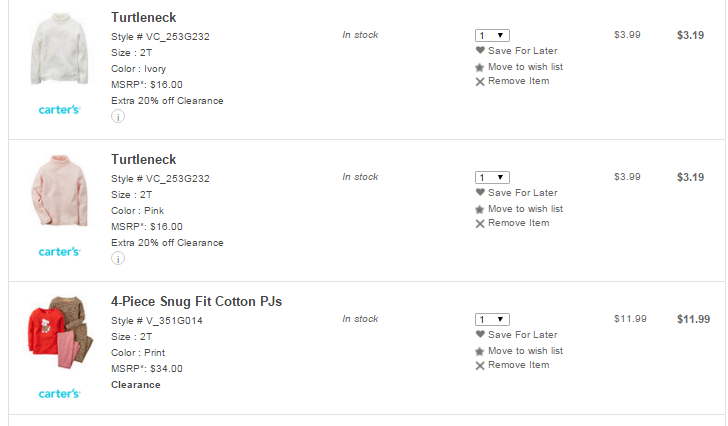Click the heart icon for Pink Turtleneck
Screen dimensions: 728x426
(x=480, y=192)
